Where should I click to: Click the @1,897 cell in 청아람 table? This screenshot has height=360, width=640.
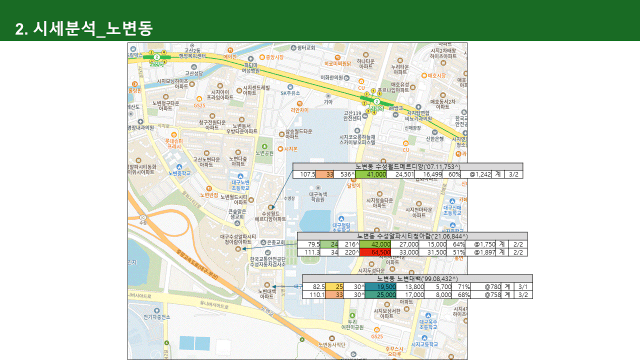click(483, 253)
